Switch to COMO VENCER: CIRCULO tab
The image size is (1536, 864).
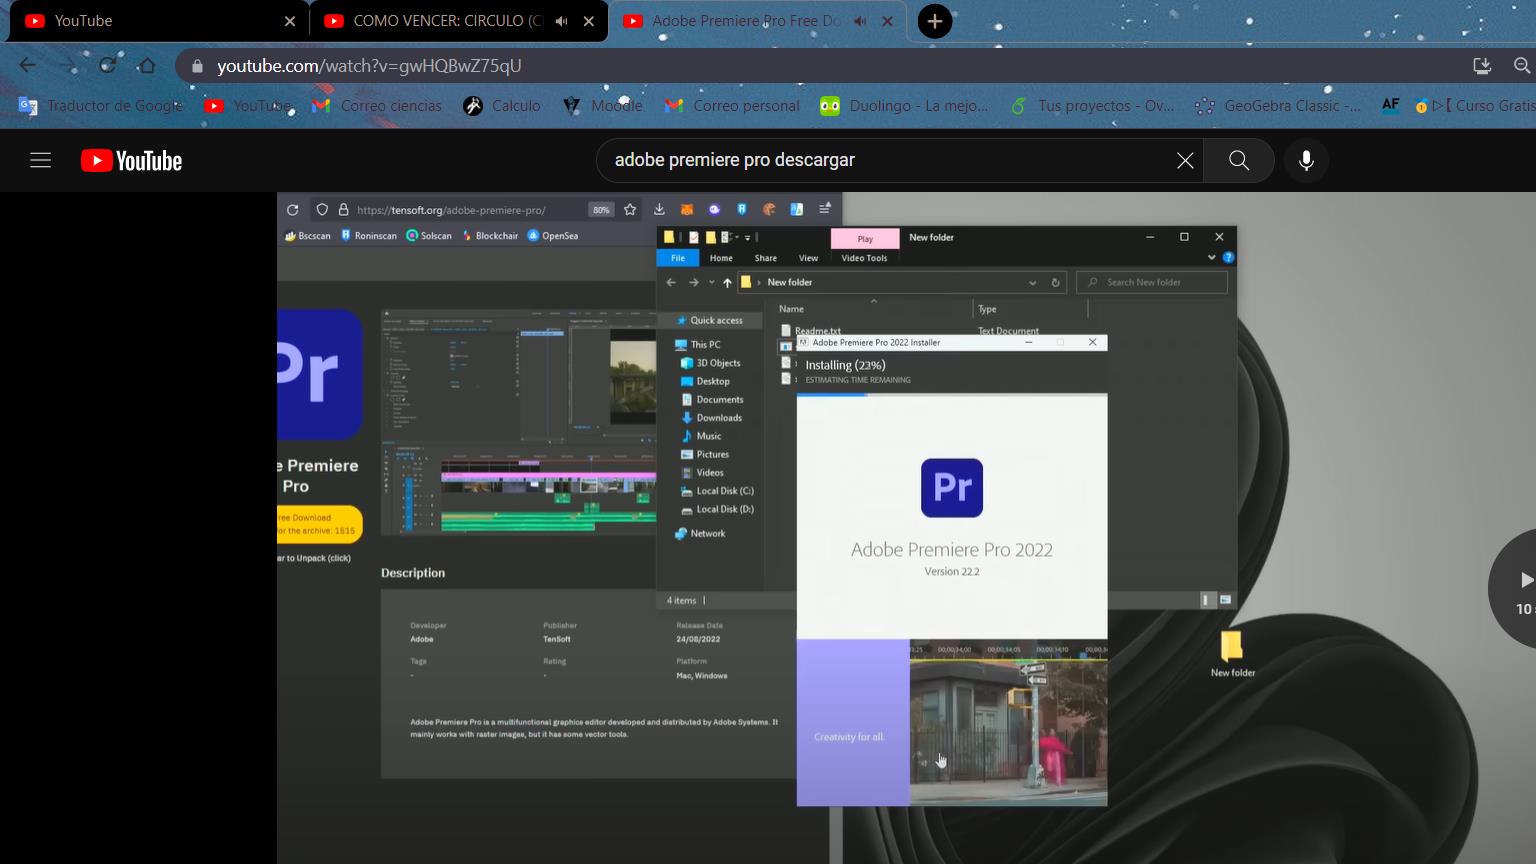[440, 21]
